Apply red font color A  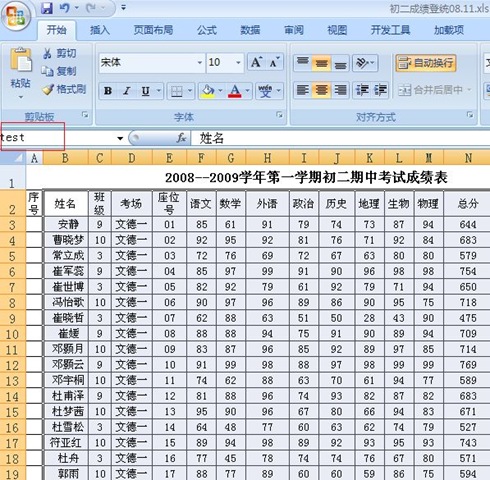click(x=235, y=91)
